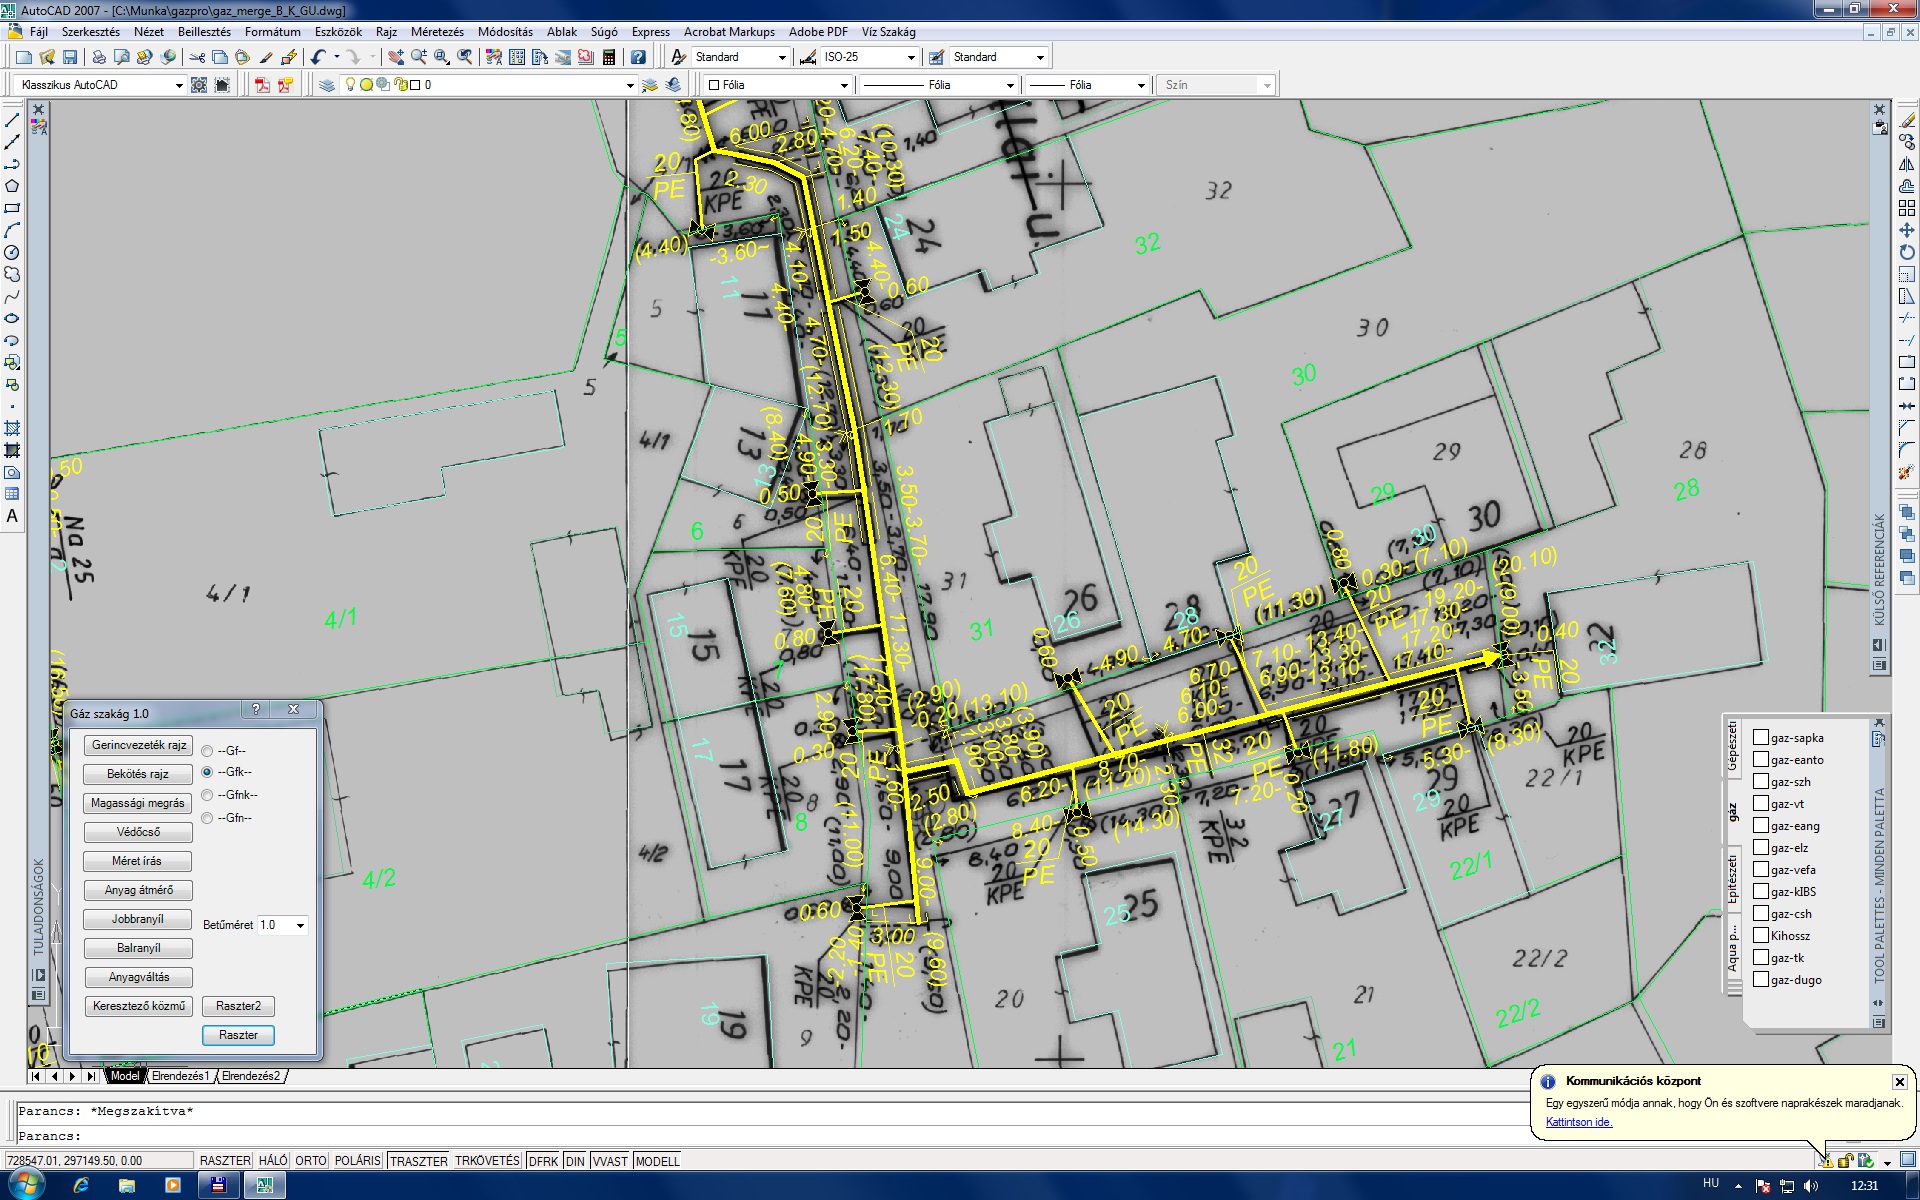
Task: Check the gaz-vefa checkbox
Action: (1761, 869)
